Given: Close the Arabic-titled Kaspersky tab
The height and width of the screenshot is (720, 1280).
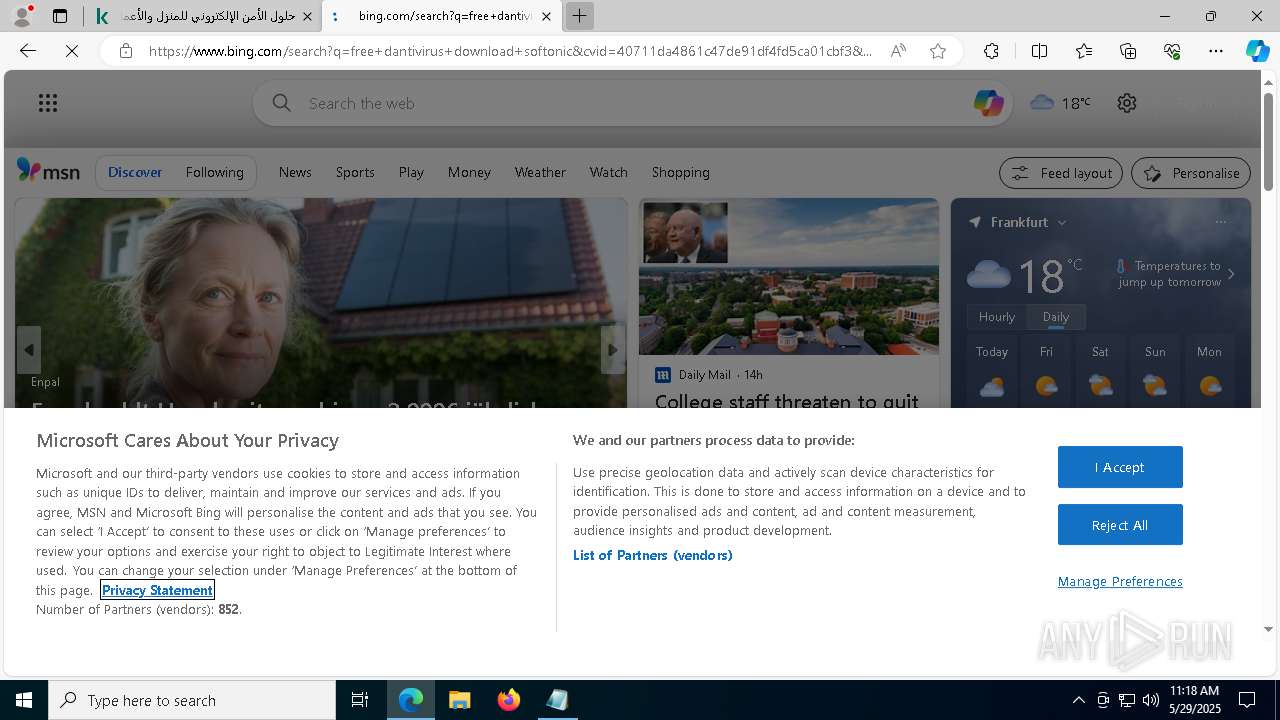Looking at the screenshot, I should (307, 16).
